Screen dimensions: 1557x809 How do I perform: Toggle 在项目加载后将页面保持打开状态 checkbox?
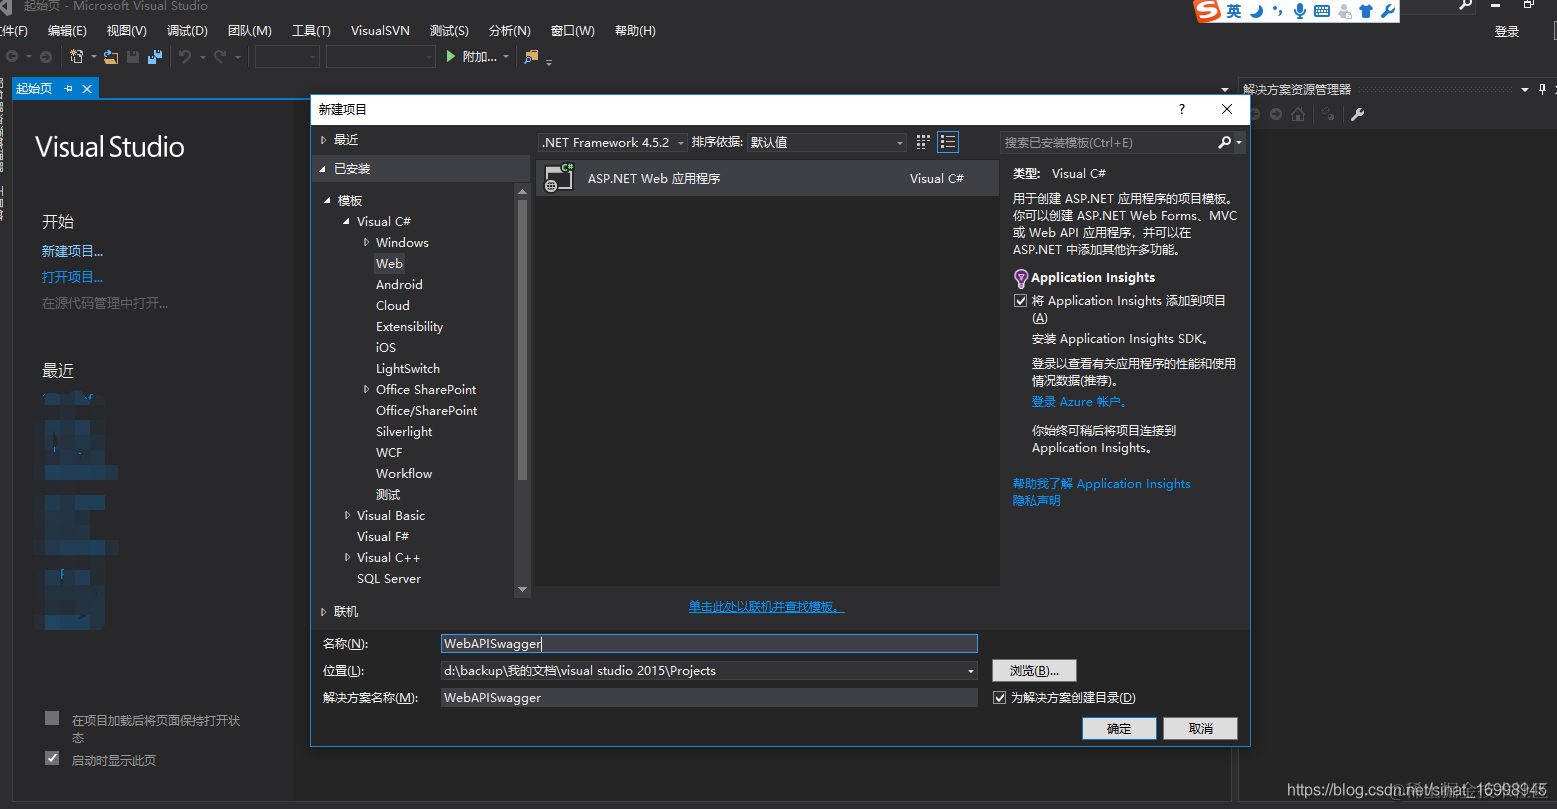coord(52,719)
